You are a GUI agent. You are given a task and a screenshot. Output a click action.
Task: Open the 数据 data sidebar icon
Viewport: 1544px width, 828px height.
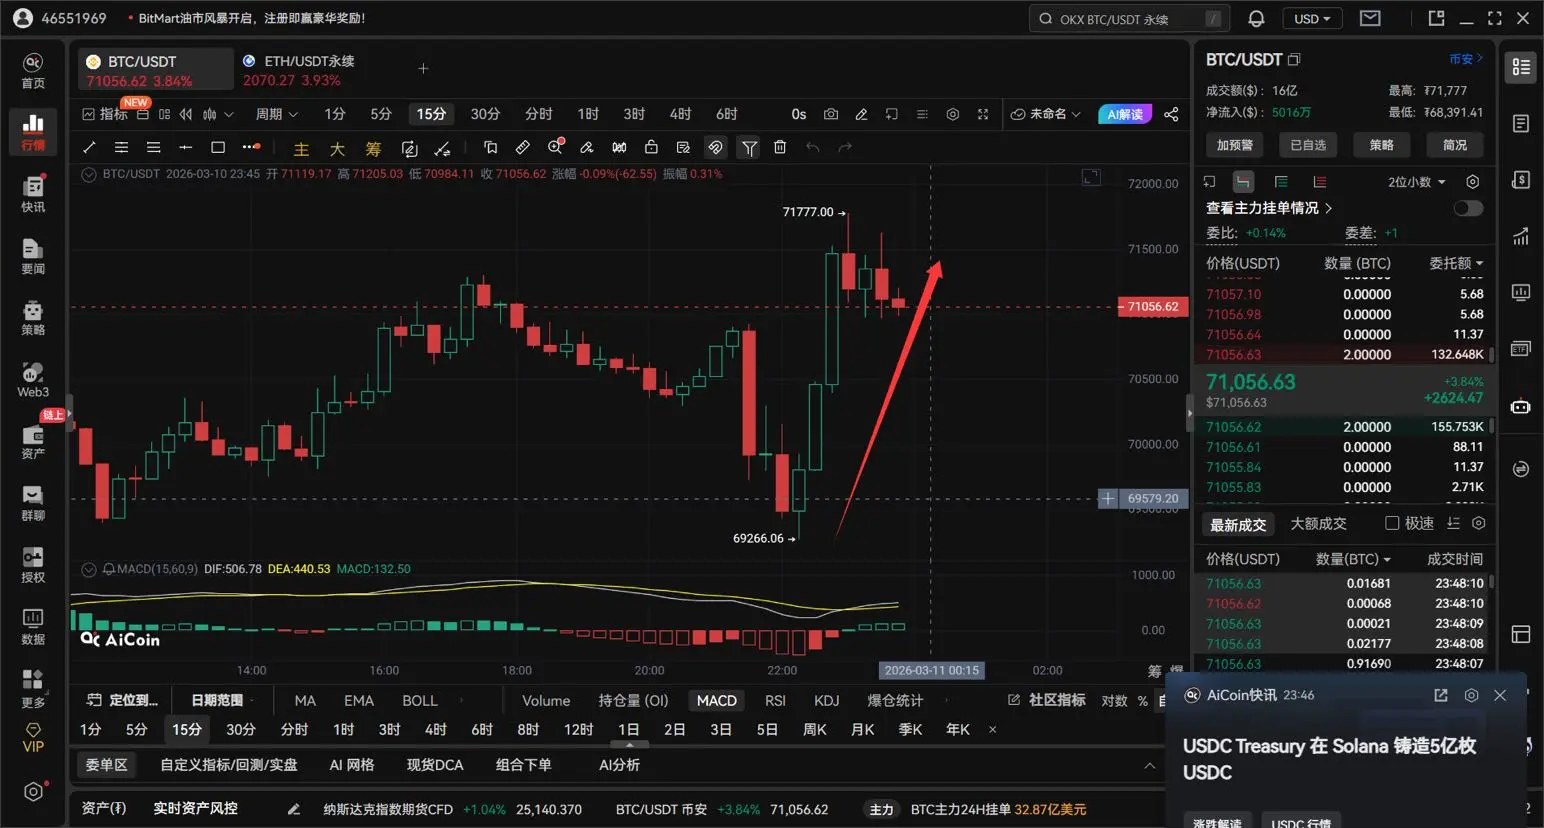(33, 626)
